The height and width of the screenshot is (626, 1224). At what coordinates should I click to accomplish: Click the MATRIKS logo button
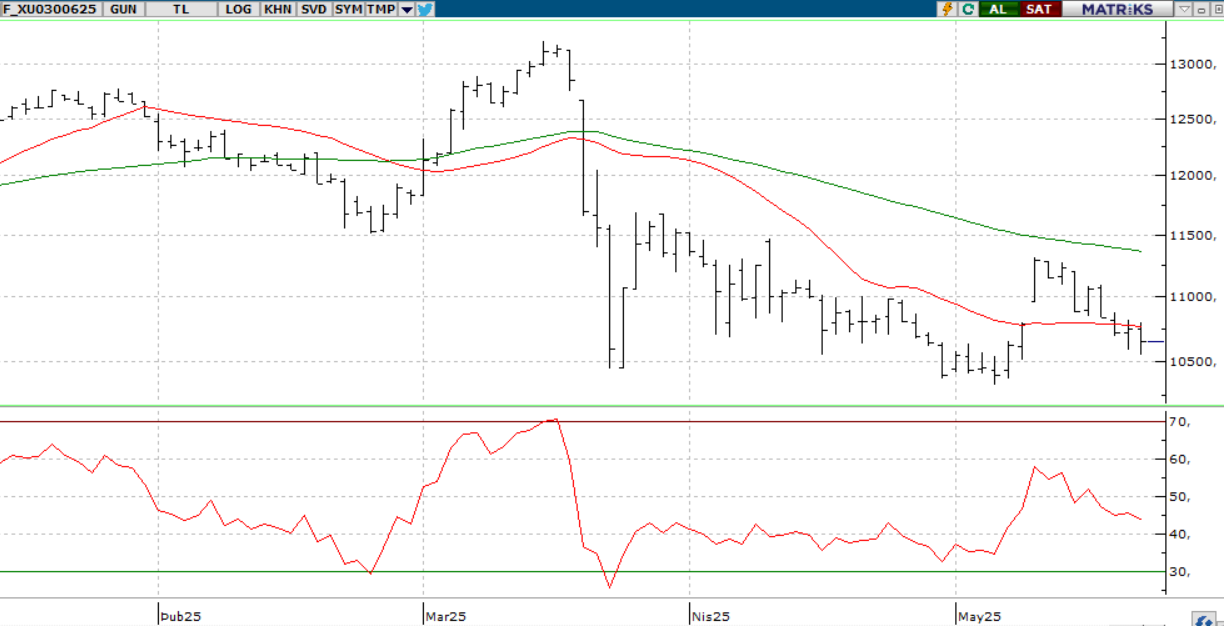(1117, 9)
